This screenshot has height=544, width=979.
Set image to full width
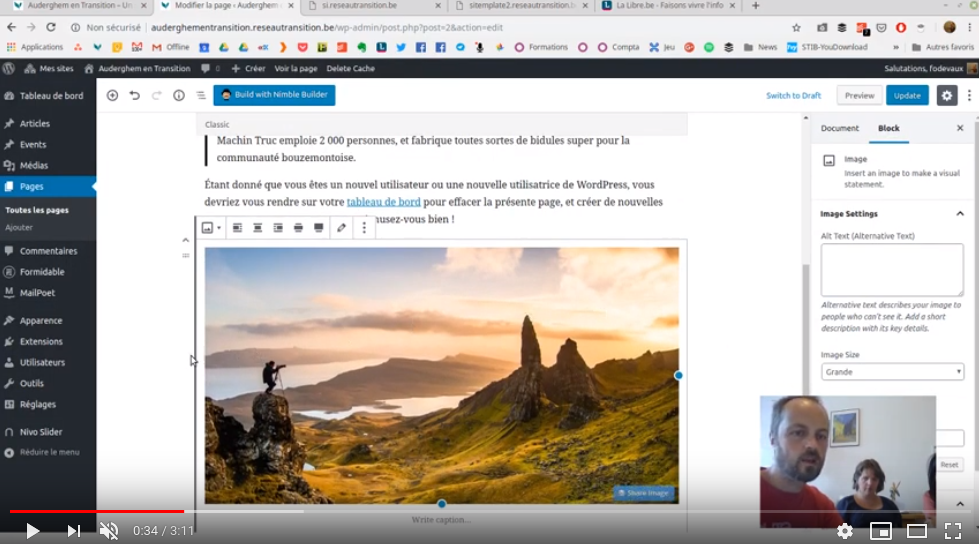(318, 228)
